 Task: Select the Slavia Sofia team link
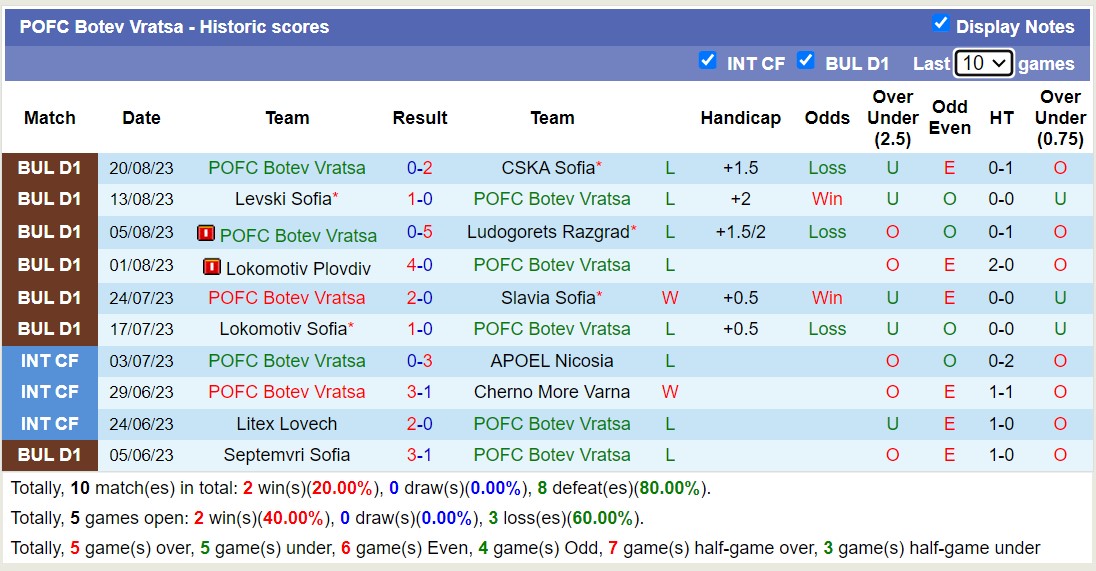(548, 297)
